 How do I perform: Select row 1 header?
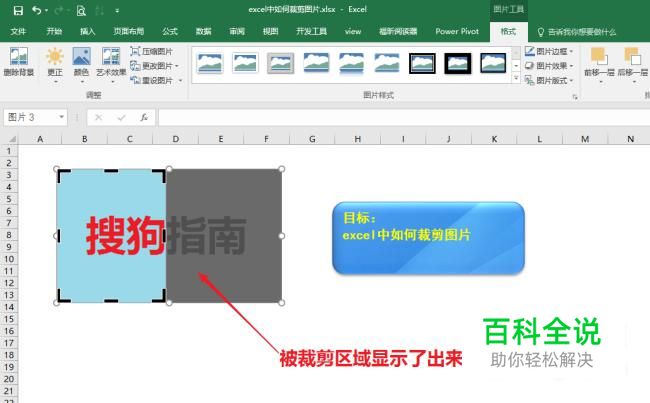coord(9,151)
